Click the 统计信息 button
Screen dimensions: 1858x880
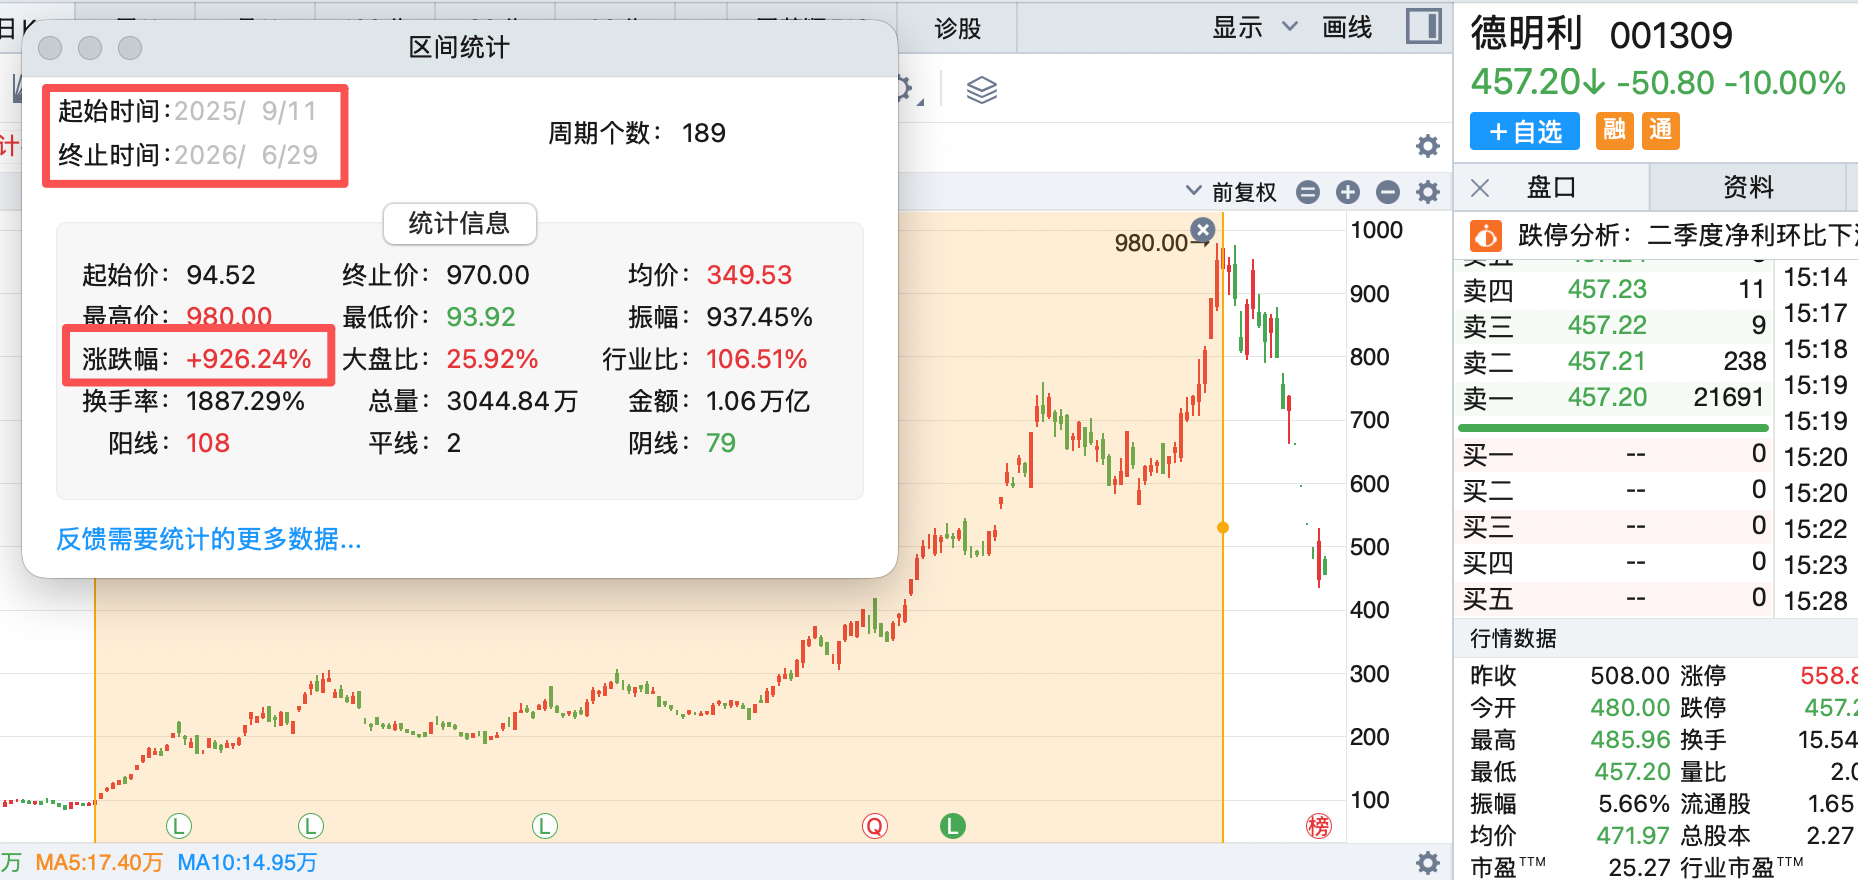pos(460,223)
